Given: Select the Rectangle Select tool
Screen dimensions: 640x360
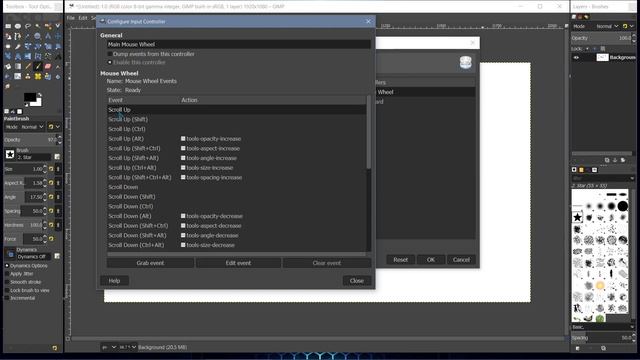Looking at the screenshot, I should tap(8, 26).
